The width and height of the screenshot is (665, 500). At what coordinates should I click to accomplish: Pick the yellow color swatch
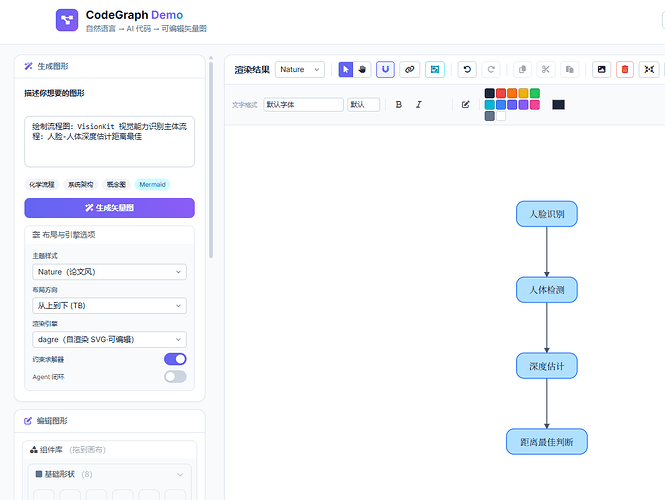tap(523, 93)
